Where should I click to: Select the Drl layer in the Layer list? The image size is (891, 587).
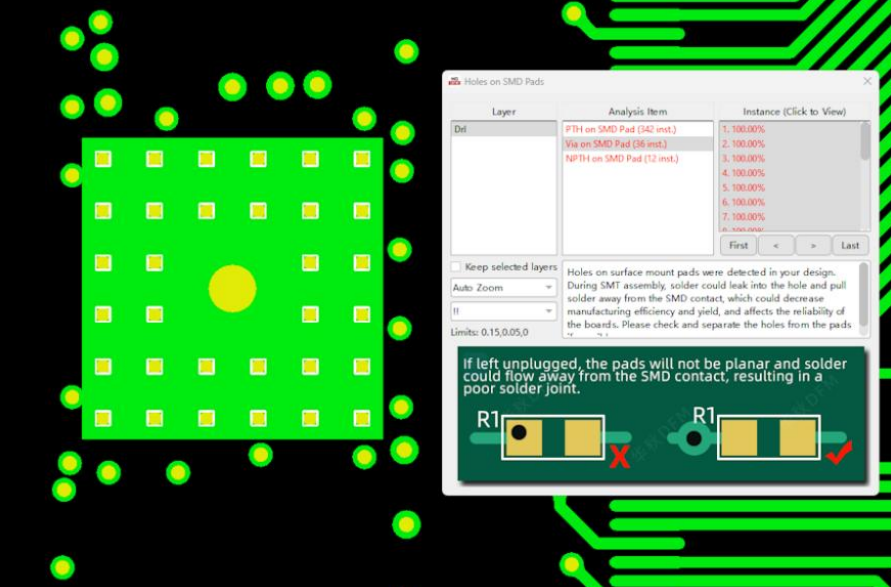tap(503, 130)
